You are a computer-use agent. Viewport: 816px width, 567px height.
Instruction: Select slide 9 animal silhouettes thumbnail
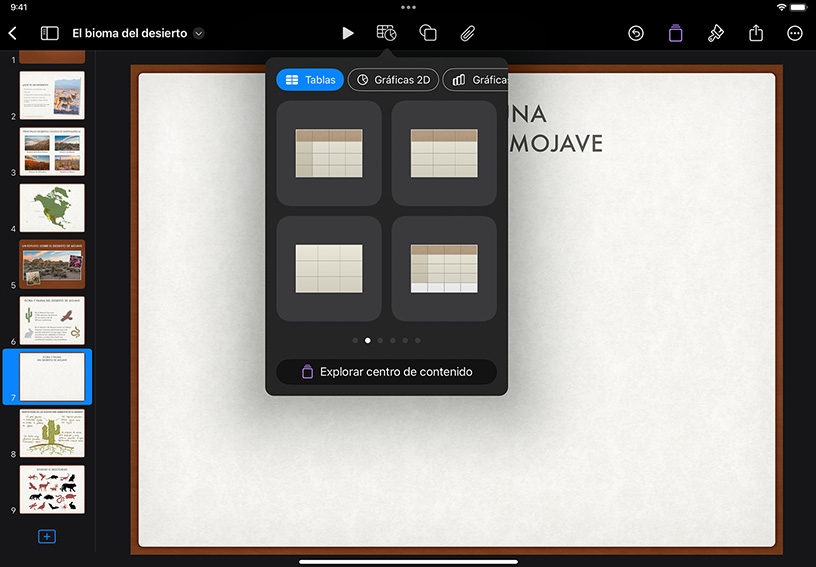click(x=52, y=489)
